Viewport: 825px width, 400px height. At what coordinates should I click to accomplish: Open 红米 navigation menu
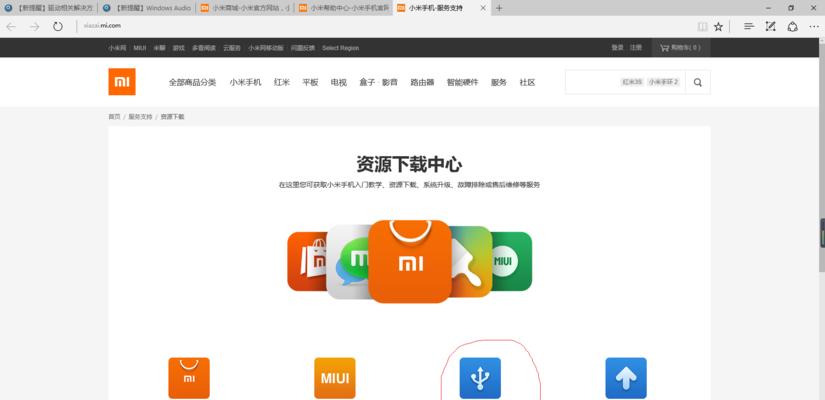point(282,82)
